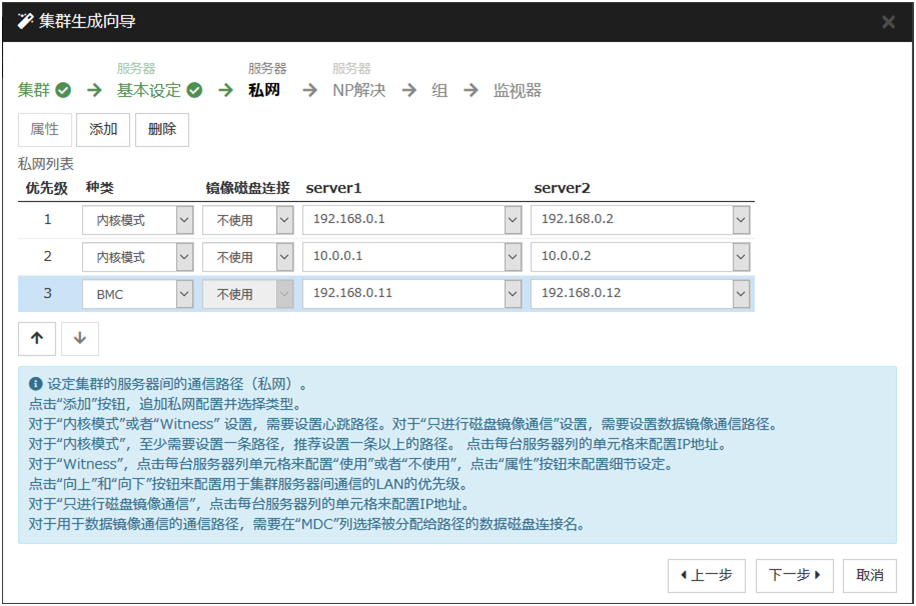Go to the NP解决 wizard step
916x606 pixels.
click(x=358, y=91)
